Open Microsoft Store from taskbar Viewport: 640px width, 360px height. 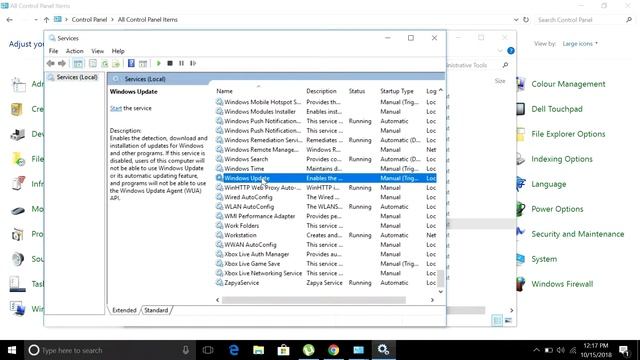point(283,350)
